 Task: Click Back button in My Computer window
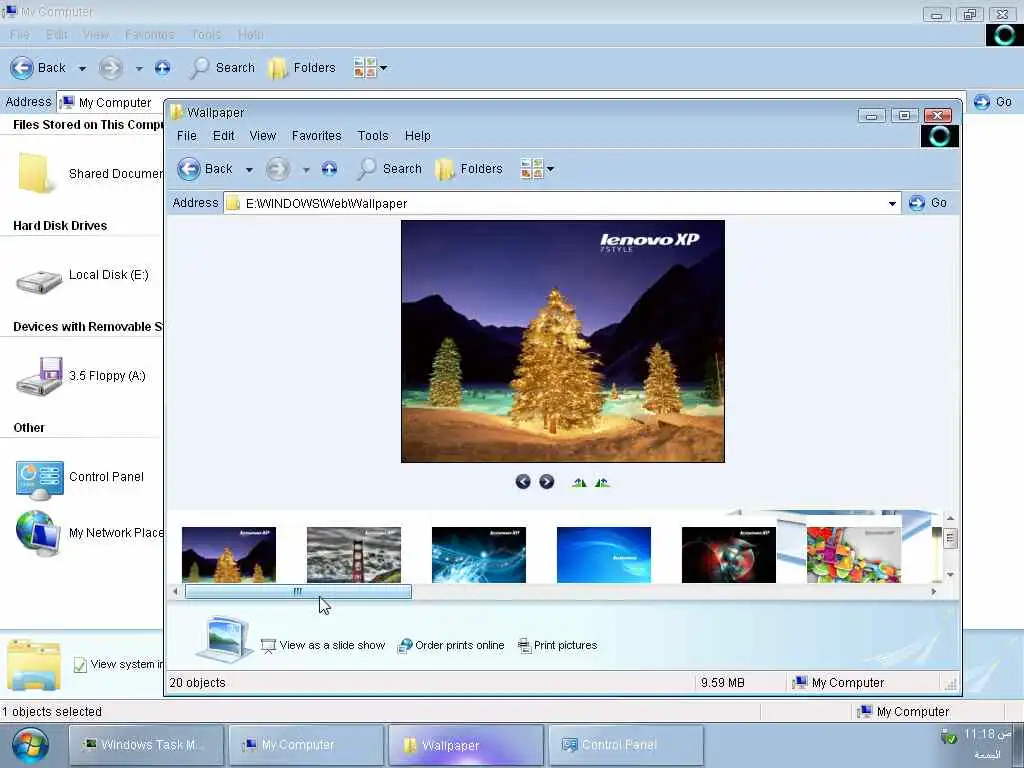coord(39,68)
